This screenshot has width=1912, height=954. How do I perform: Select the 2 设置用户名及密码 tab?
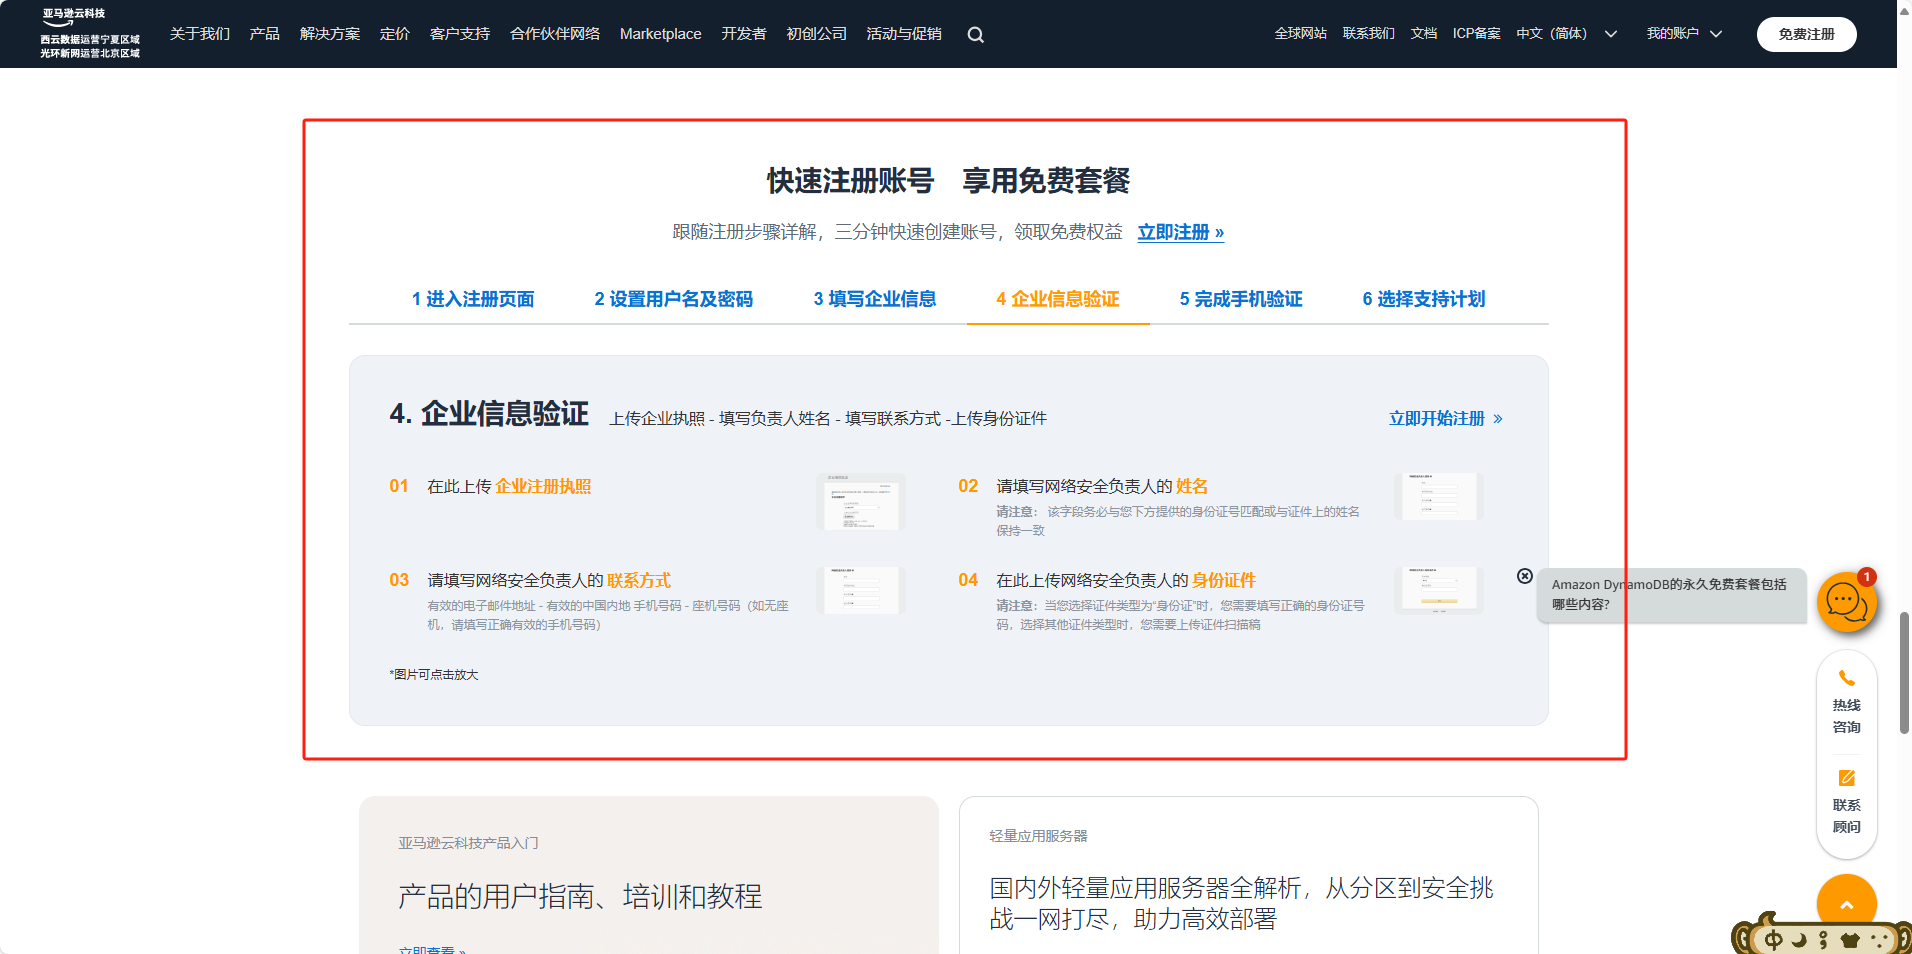(673, 299)
